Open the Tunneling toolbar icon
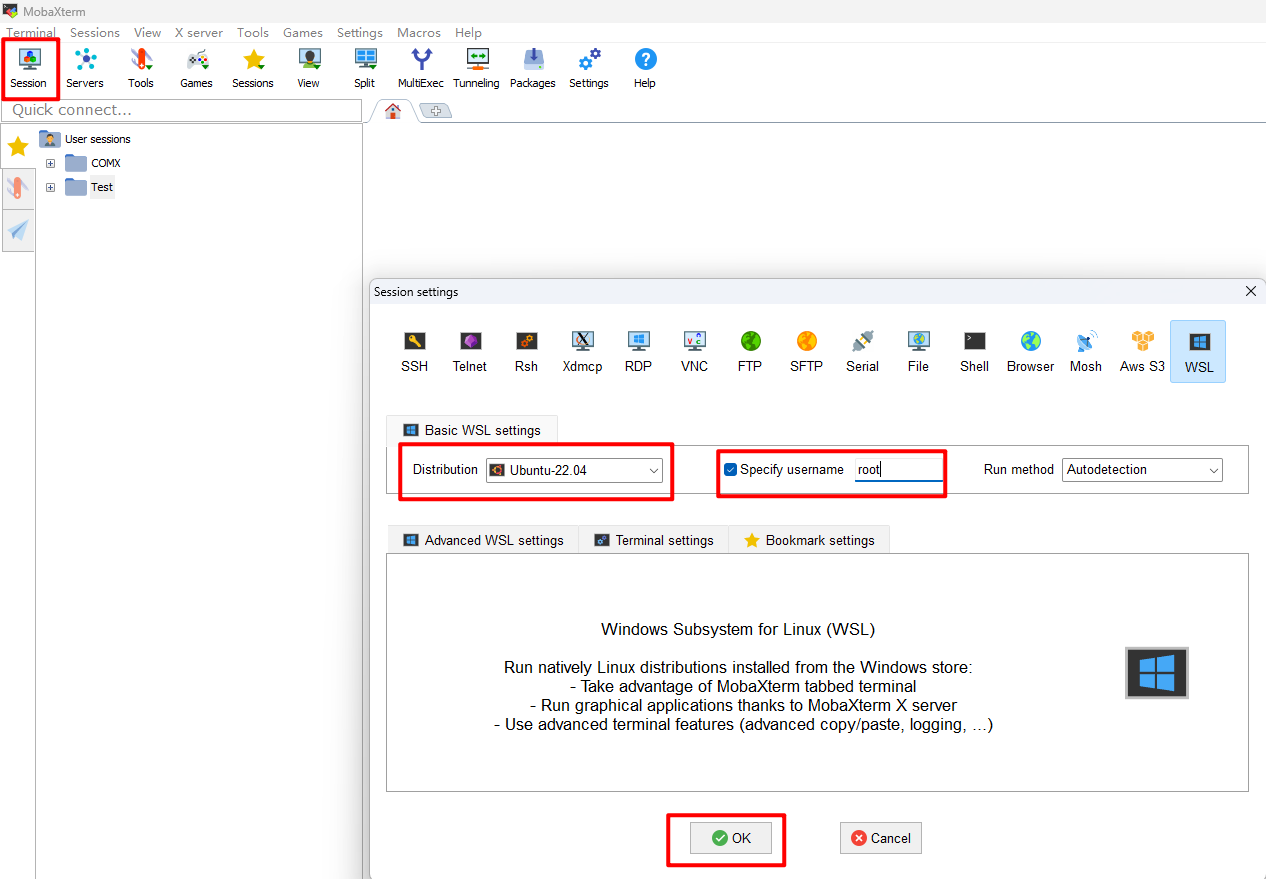1266x879 pixels. 477,68
